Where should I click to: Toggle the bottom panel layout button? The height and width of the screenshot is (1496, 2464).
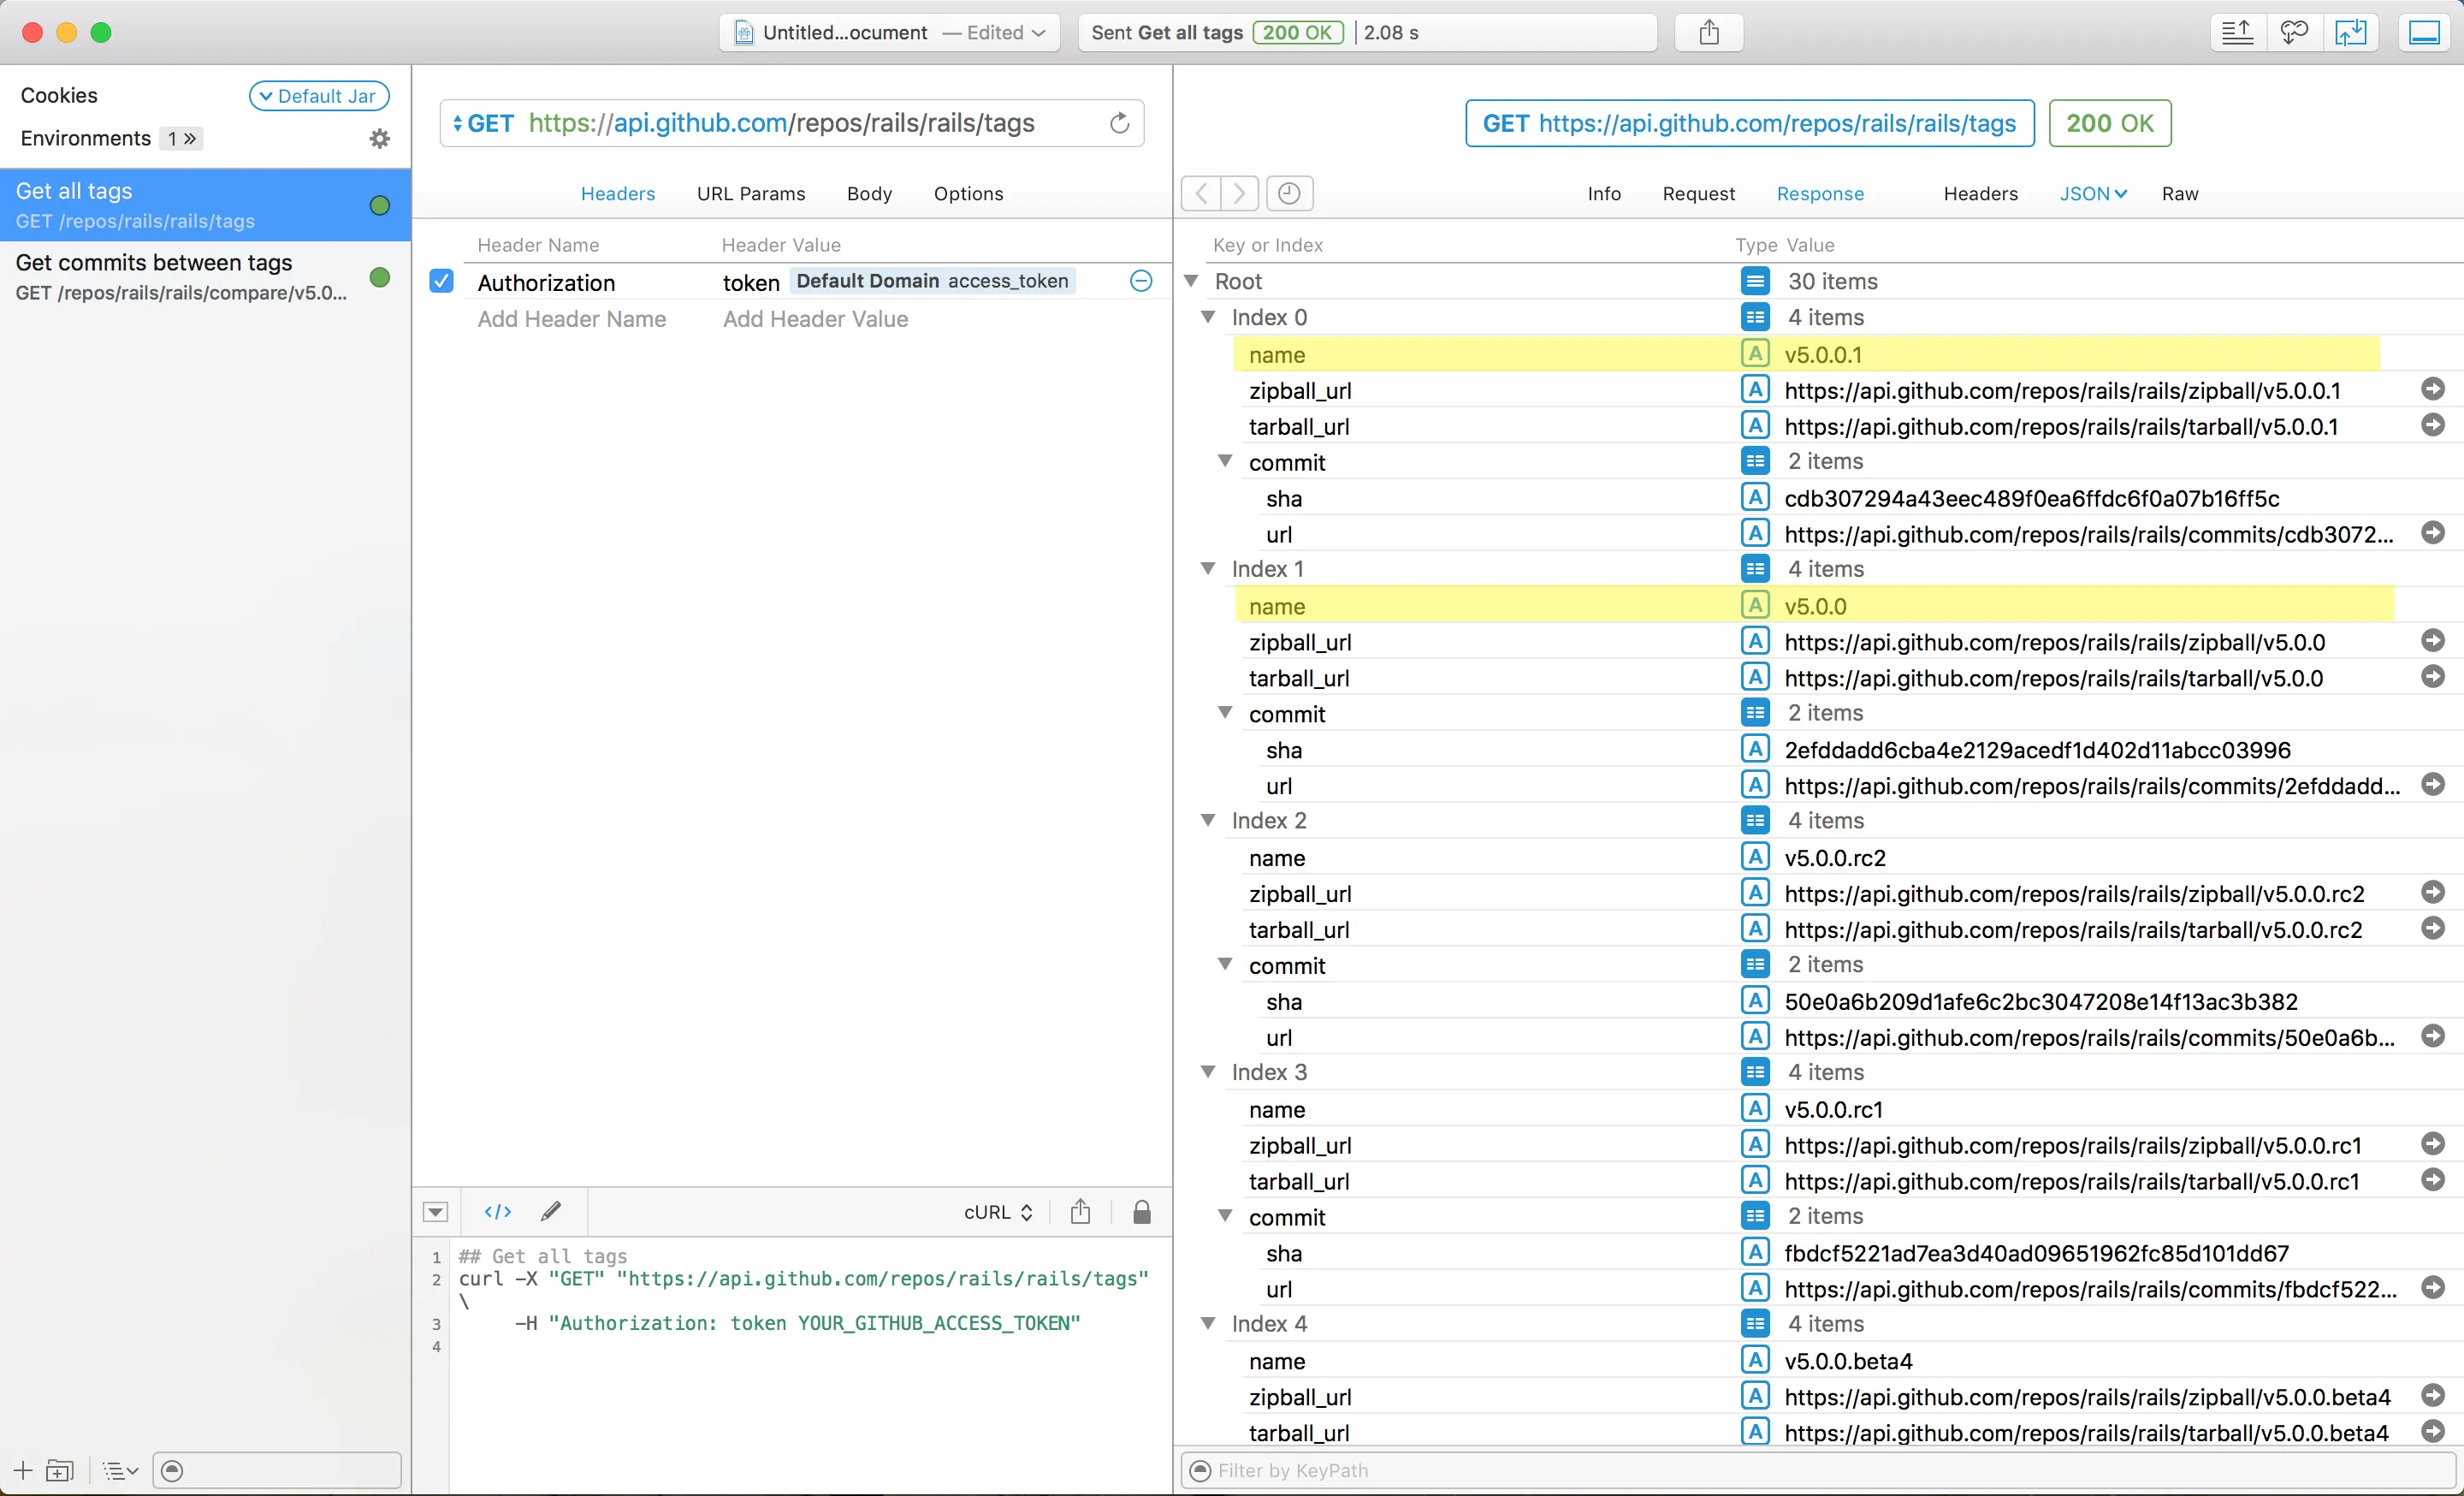click(x=2424, y=33)
